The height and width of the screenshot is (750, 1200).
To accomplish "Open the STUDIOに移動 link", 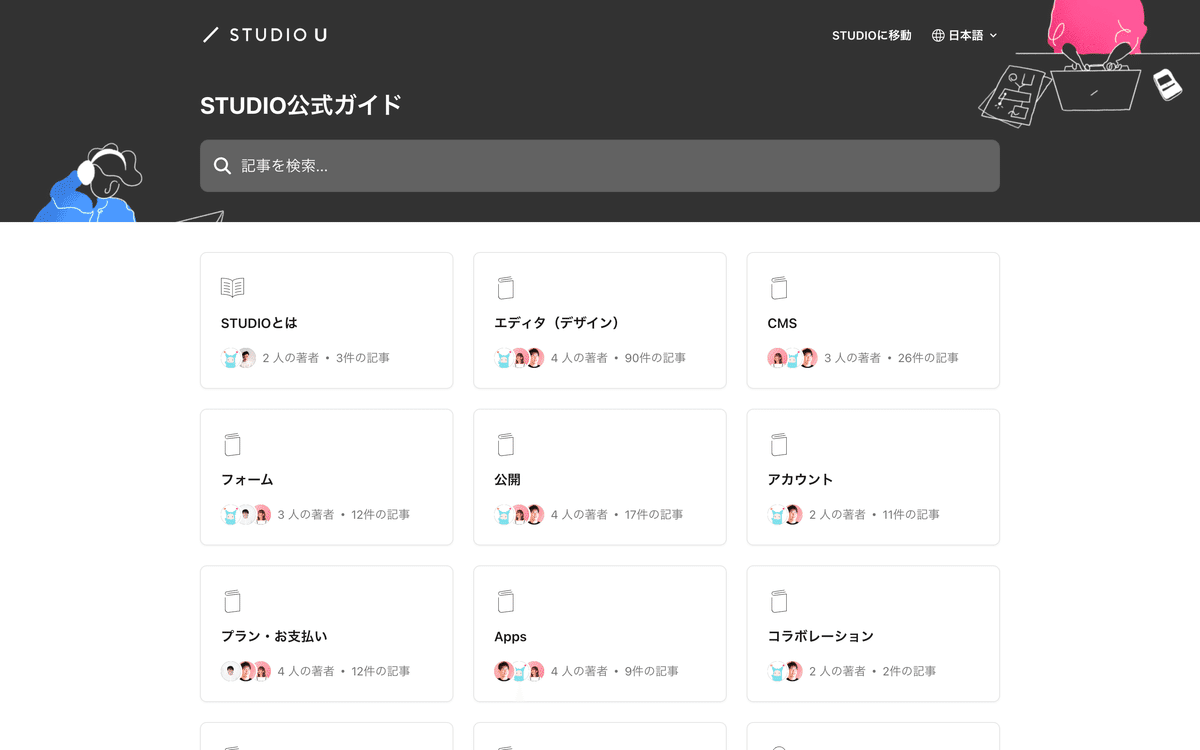I will click(872, 35).
